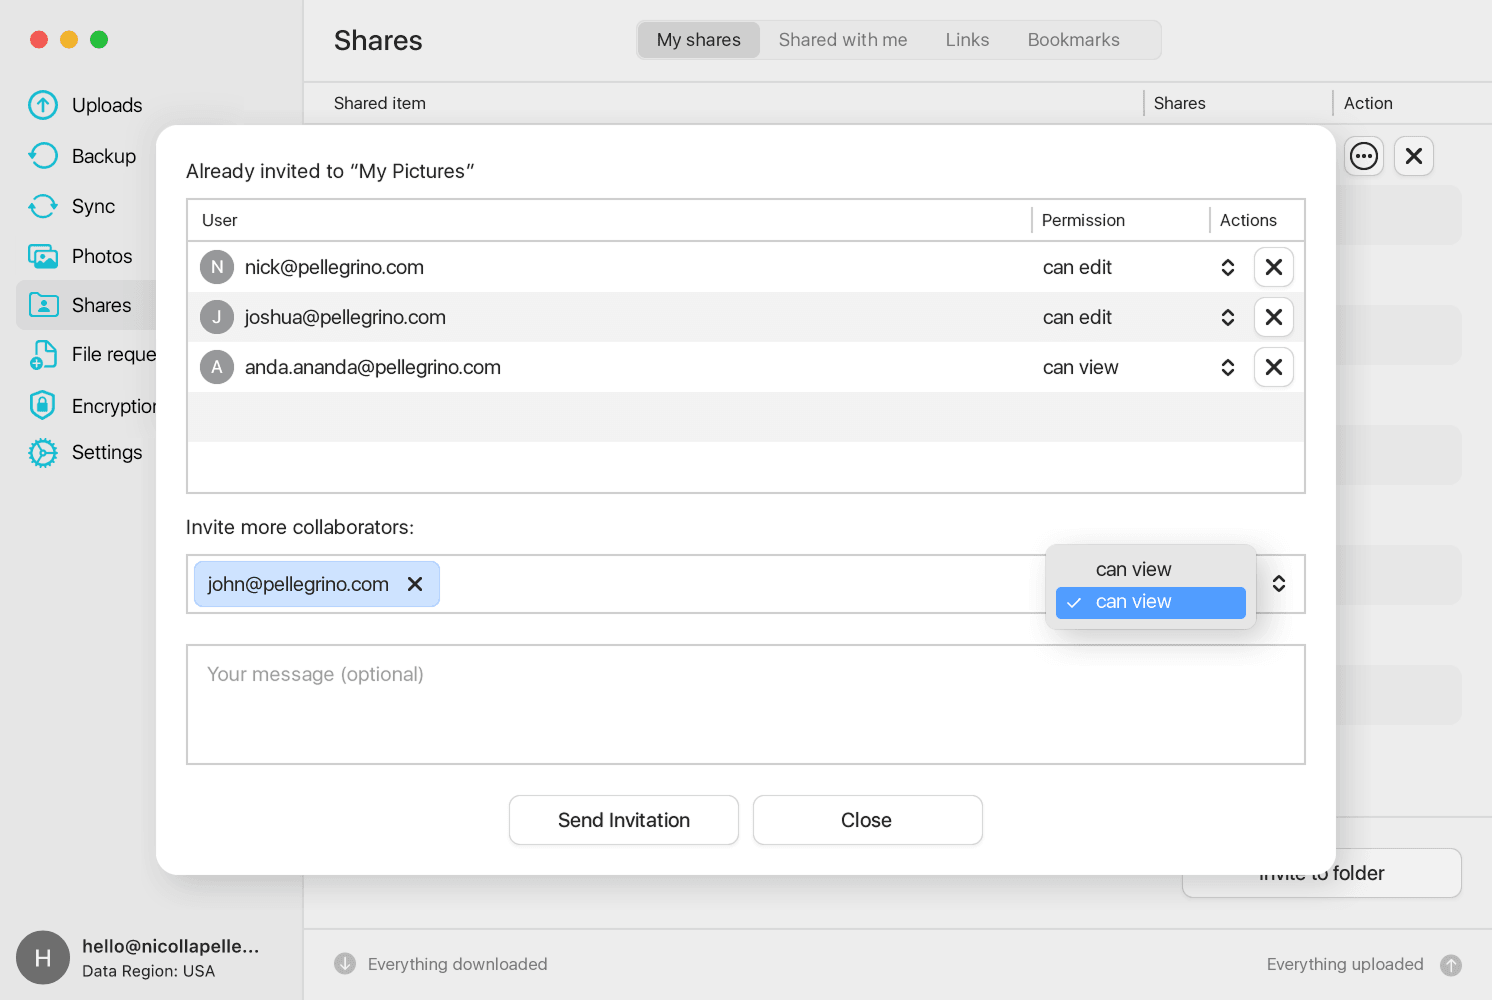Viewport: 1492px width, 1000px height.
Task: Click the Invite to folder button
Action: tap(1321, 872)
